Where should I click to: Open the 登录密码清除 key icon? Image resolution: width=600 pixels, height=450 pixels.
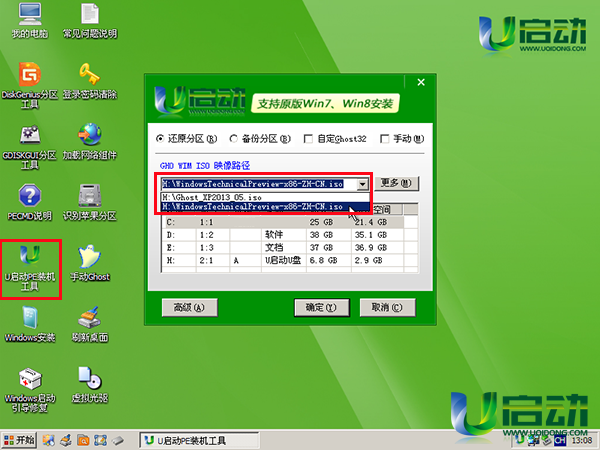click(90, 81)
